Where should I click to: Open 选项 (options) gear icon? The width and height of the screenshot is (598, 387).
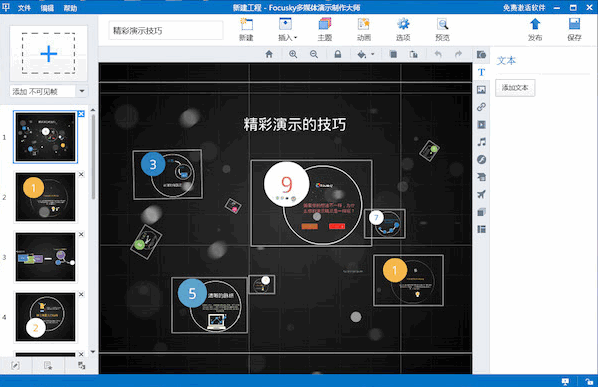pos(403,29)
